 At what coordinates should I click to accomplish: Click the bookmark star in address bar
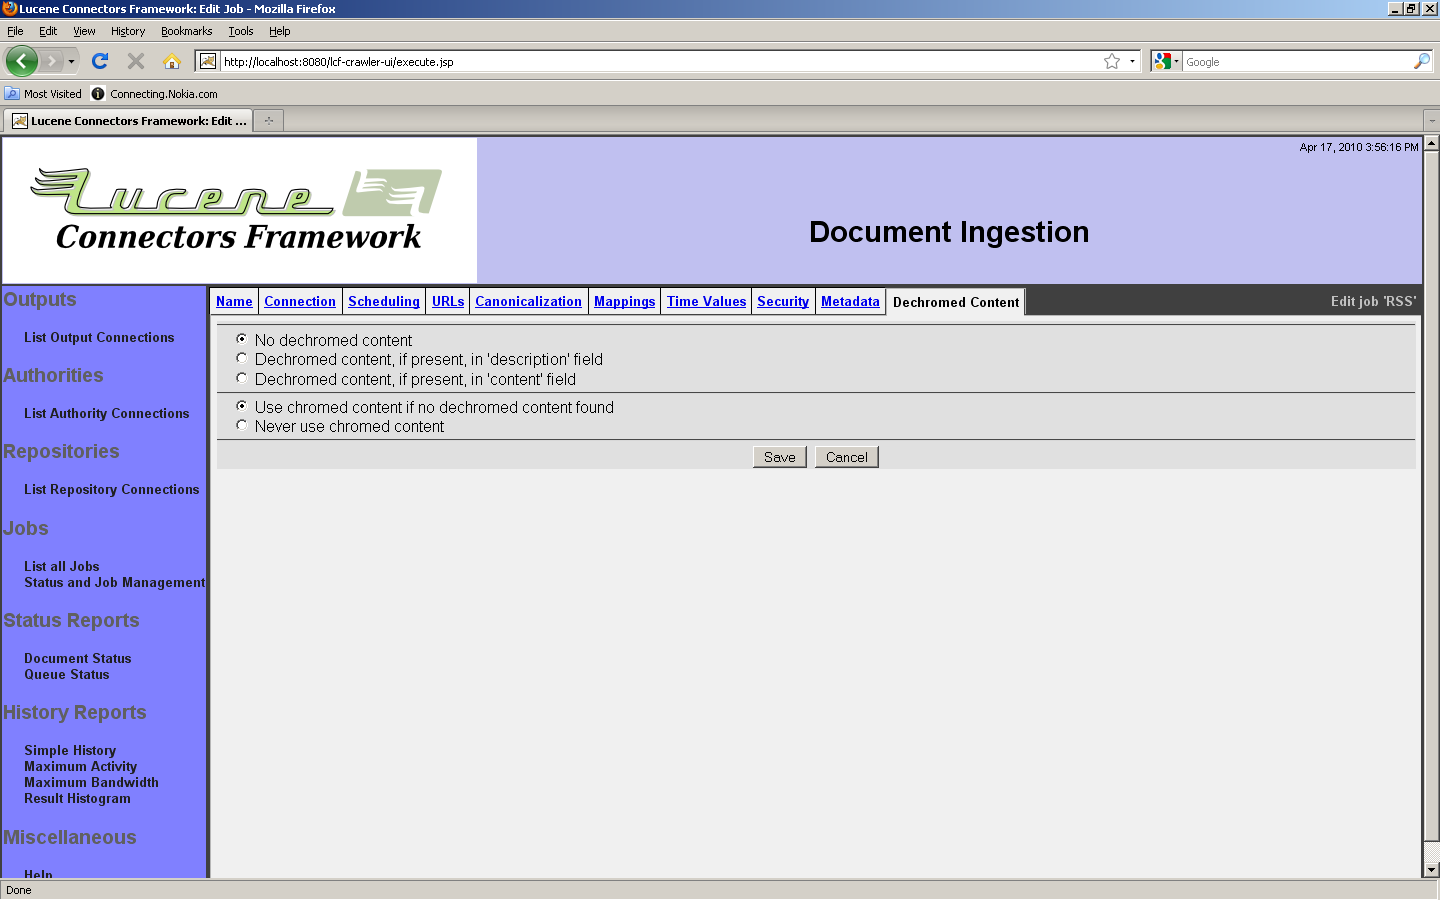1111,61
